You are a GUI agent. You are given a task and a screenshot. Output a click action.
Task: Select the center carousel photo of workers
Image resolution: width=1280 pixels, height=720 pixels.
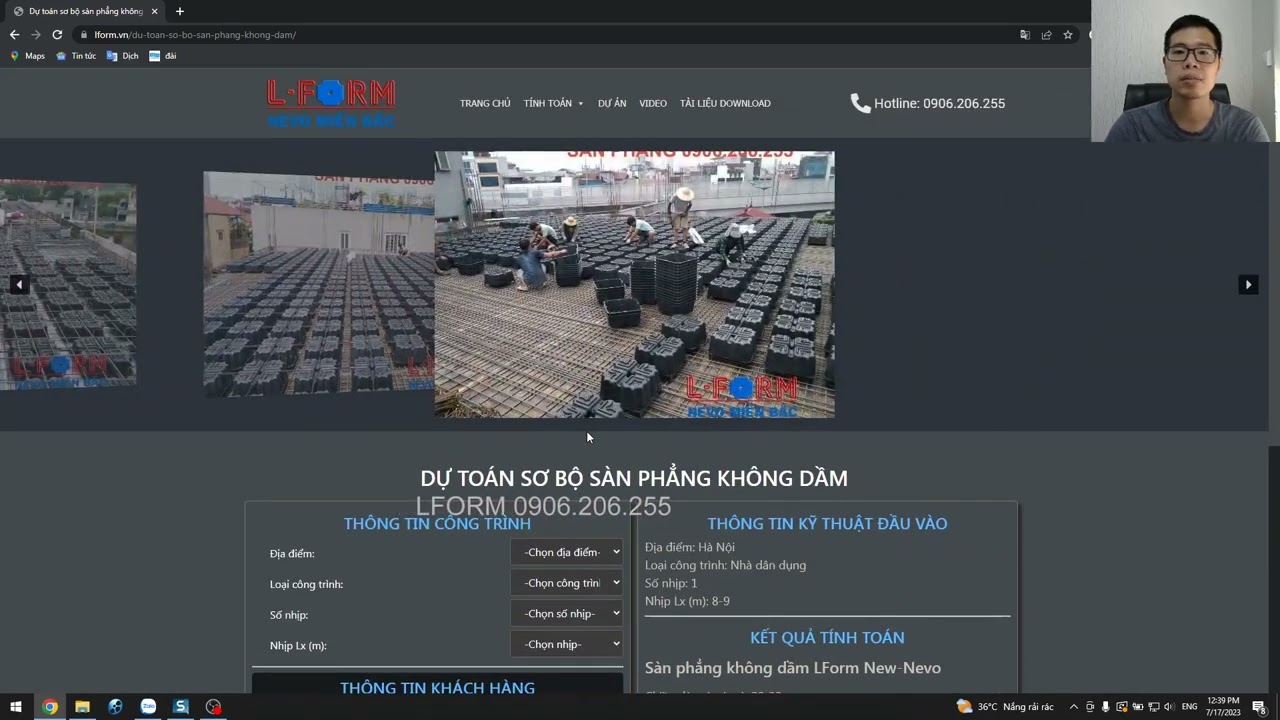point(634,284)
